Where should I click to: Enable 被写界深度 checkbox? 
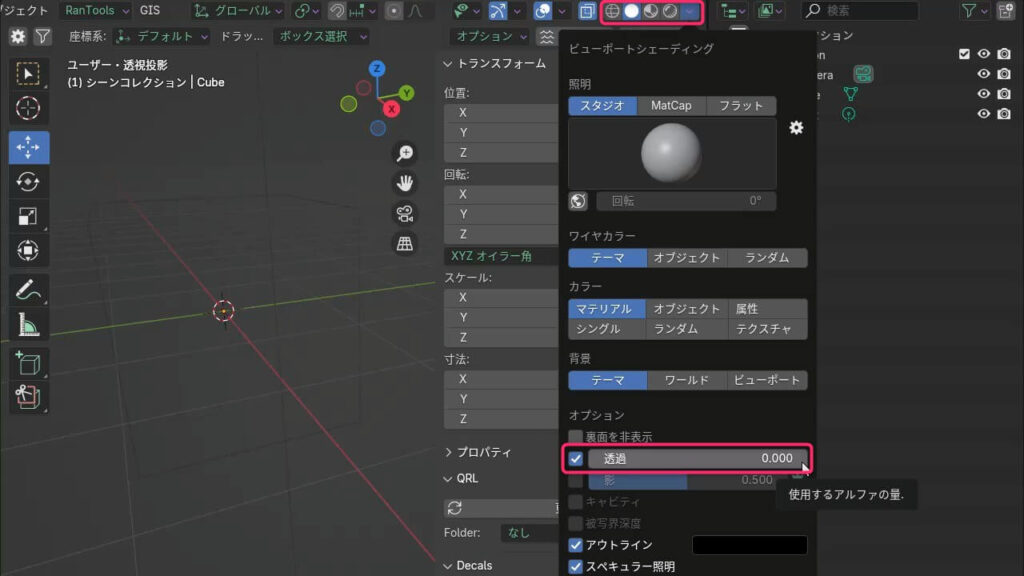(x=575, y=523)
